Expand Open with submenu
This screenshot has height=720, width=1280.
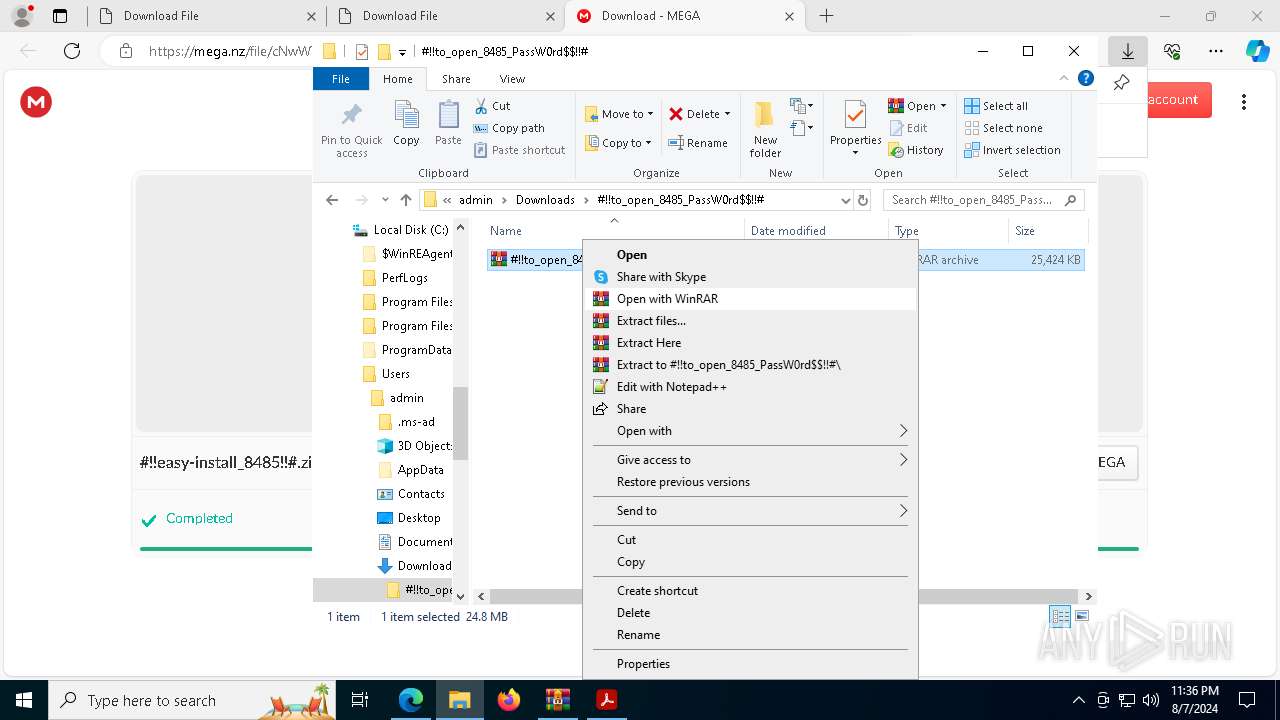click(750, 431)
